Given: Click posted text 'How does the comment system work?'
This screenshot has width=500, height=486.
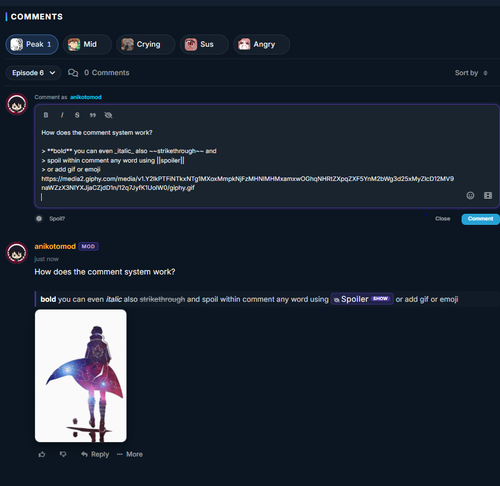Looking at the screenshot, I should tap(105, 272).
